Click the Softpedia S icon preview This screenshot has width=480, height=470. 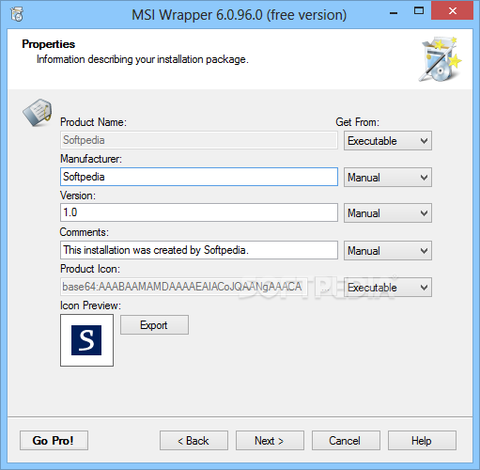pyautogui.click(x=87, y=340)
